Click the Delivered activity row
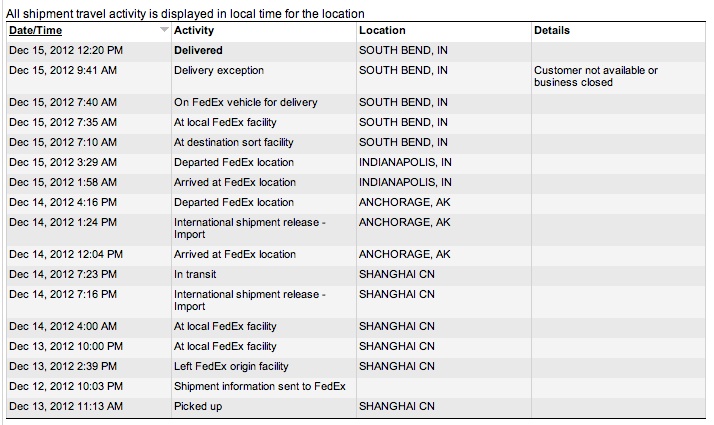This screenshot has width=714, height=425. pos(356,51)
